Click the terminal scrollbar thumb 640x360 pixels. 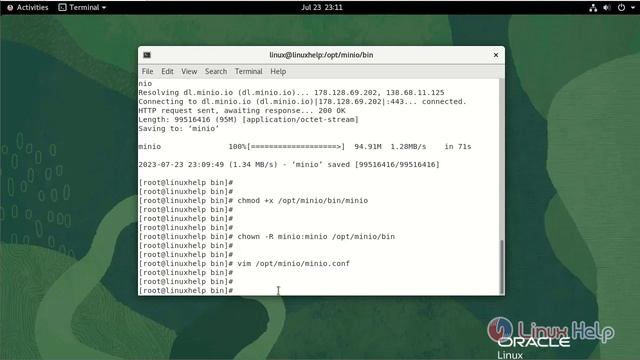click(x=502, y=267)
